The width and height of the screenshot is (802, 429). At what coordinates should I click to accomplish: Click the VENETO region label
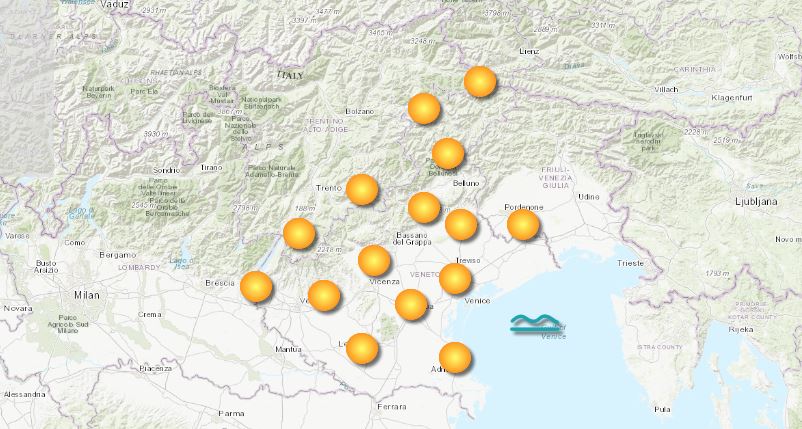pos(425,275)
